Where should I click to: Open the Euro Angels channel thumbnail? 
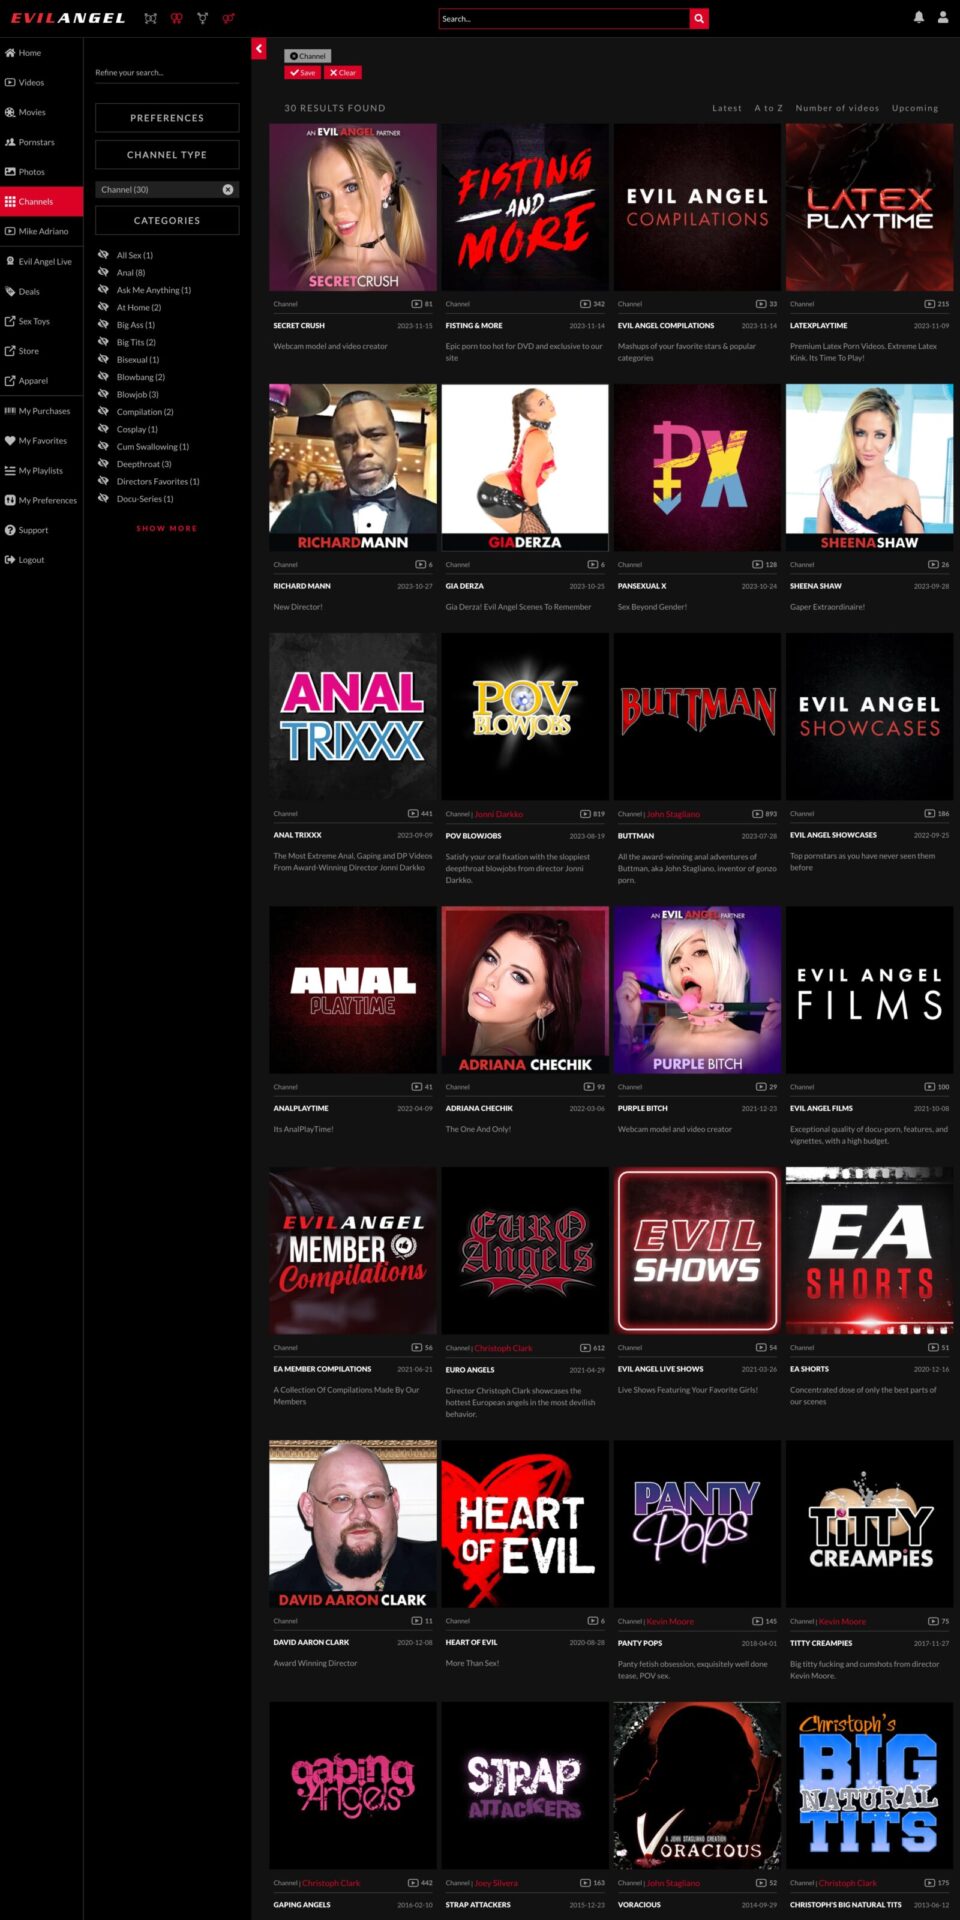click(x=525, y=1251)
